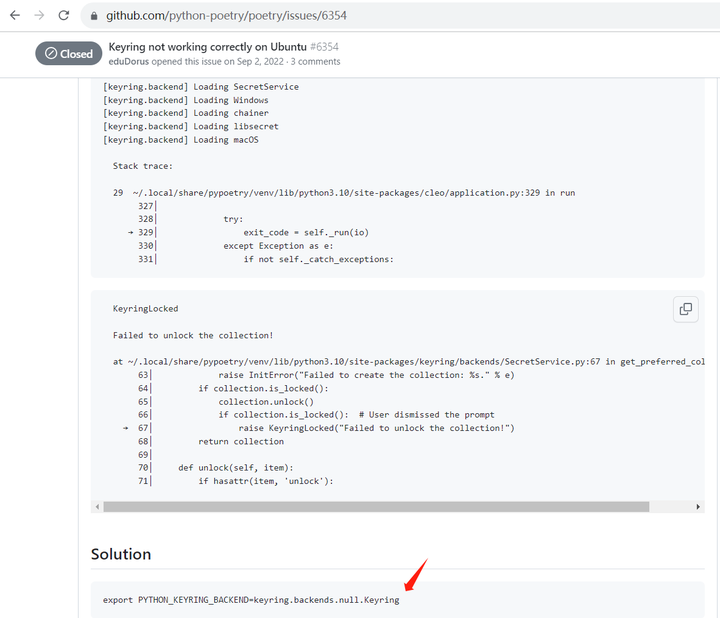720x618 pixels.
Task: Click the 'raise KeyringLocked' line 67
Action: point(377,428)
